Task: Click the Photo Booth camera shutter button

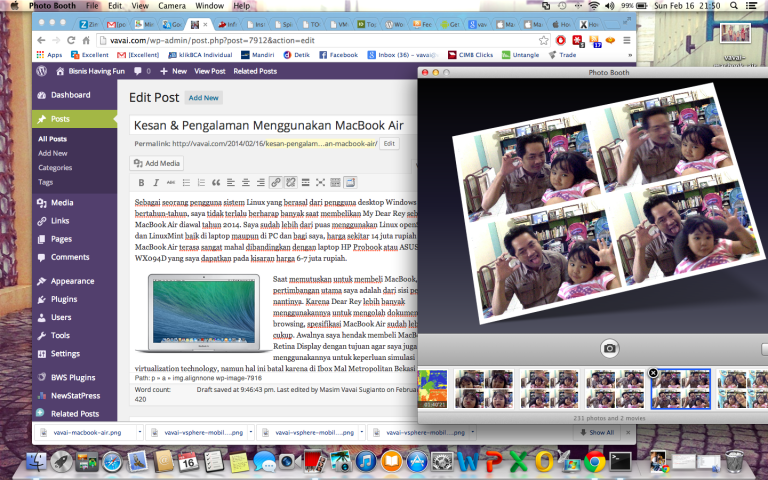Action: coord(609,348)
